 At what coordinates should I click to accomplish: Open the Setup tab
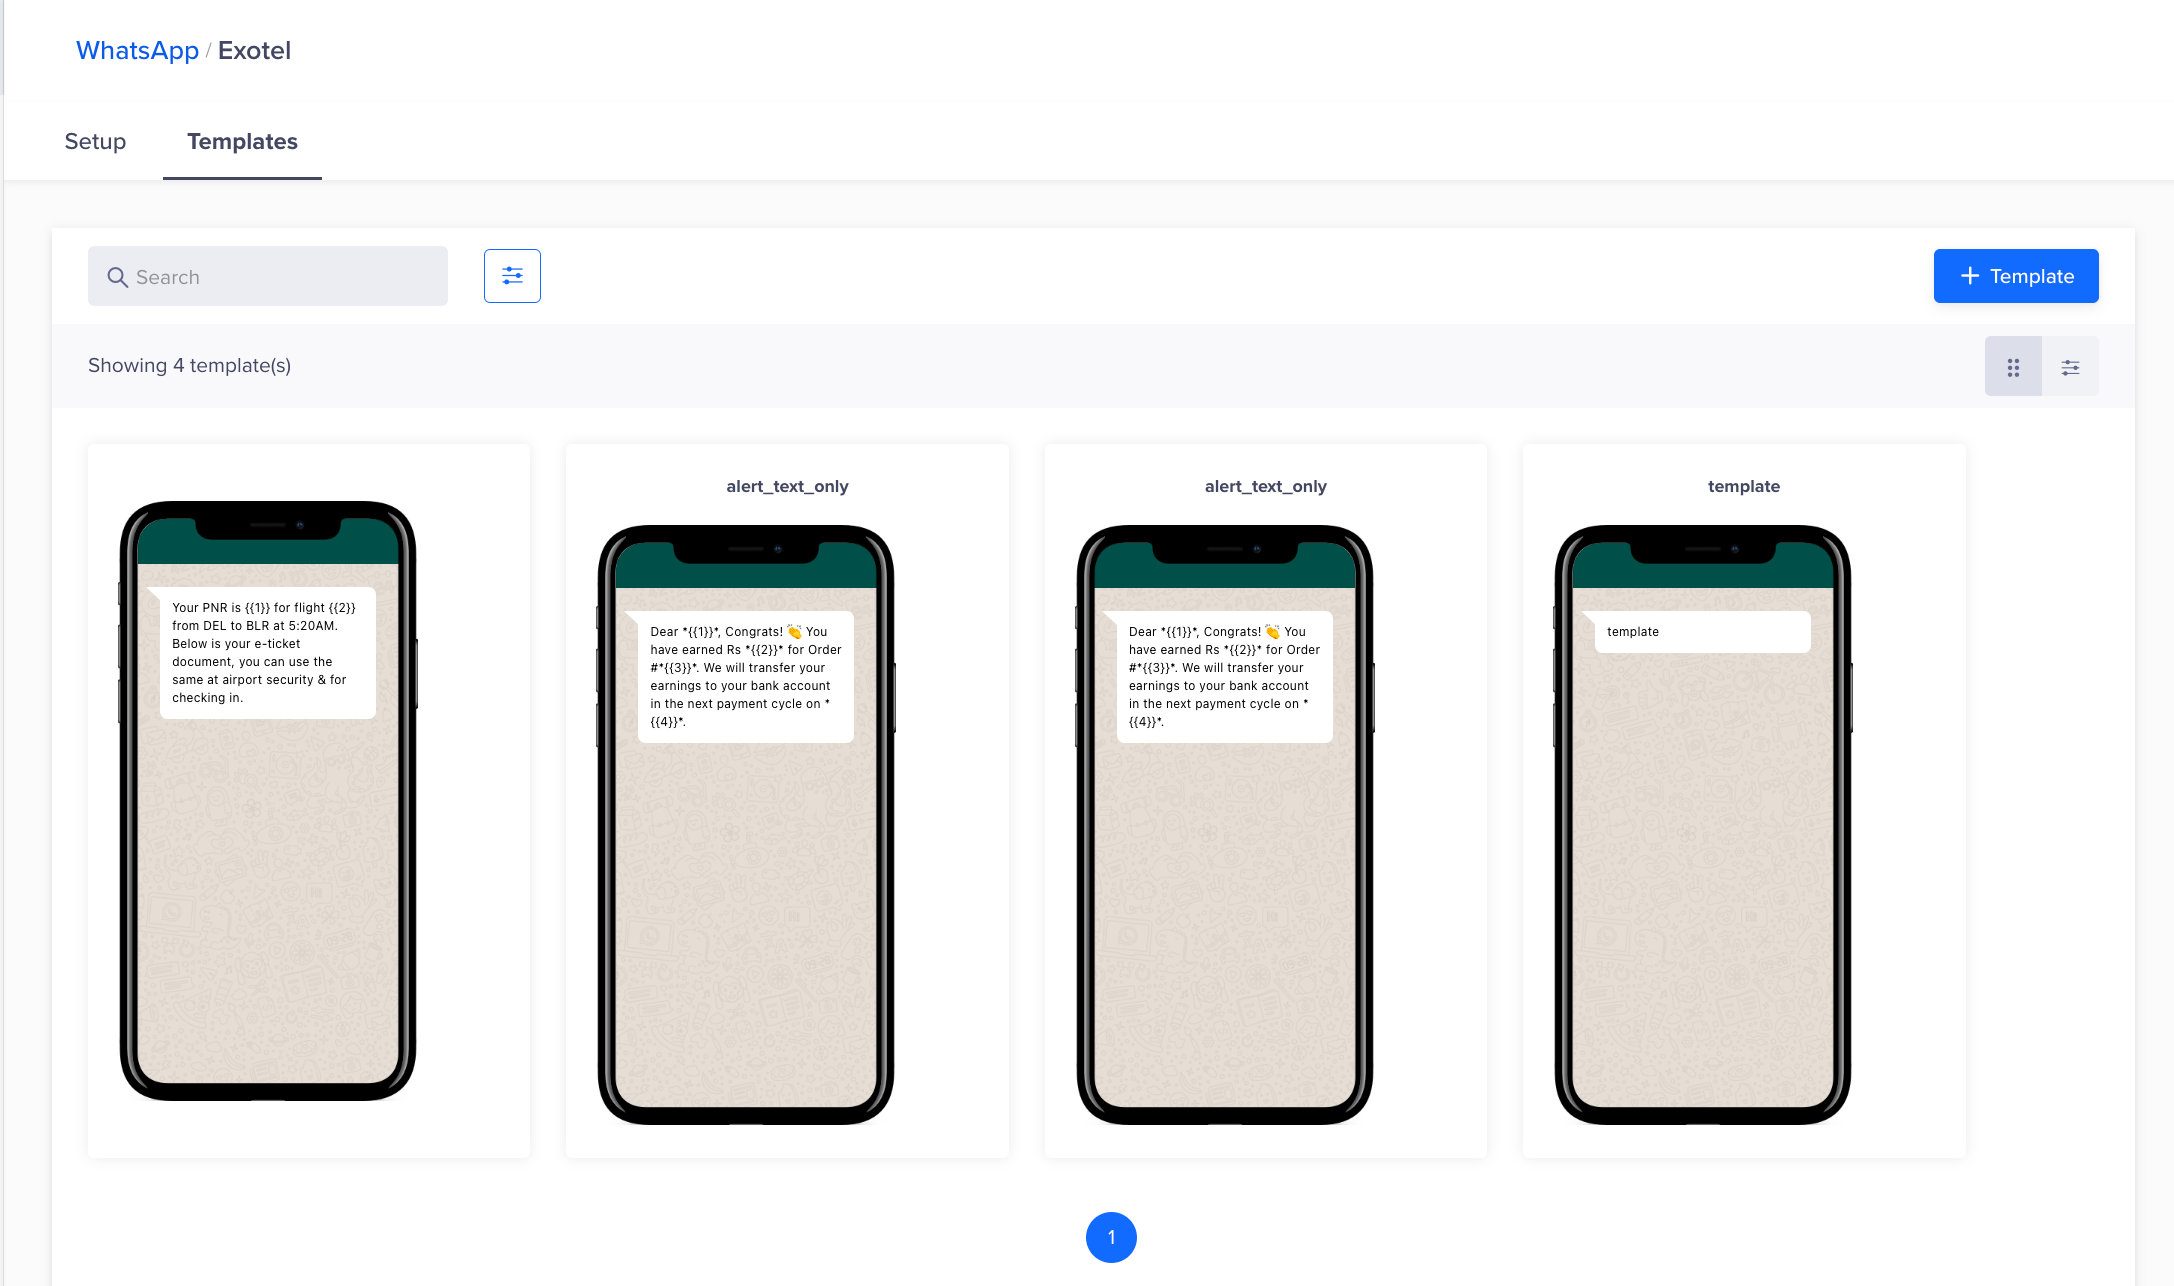[95, 141]
